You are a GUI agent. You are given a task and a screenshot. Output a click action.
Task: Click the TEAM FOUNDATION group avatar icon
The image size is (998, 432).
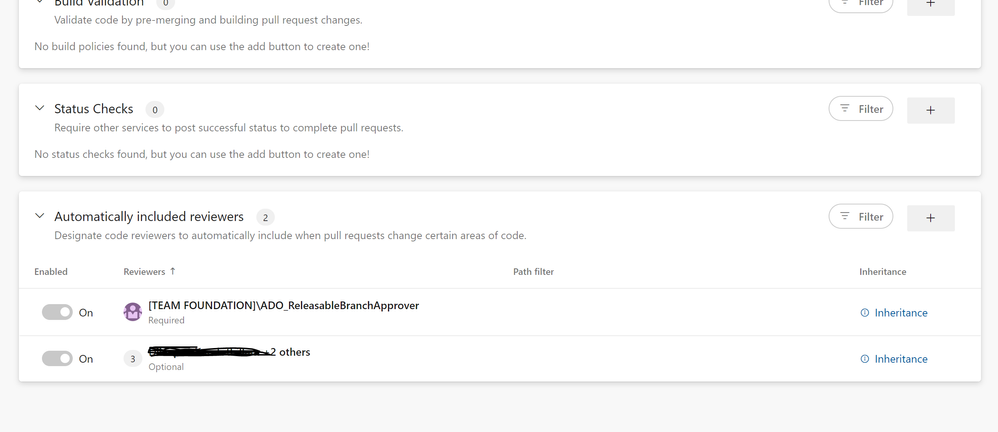tap(133, 312)
